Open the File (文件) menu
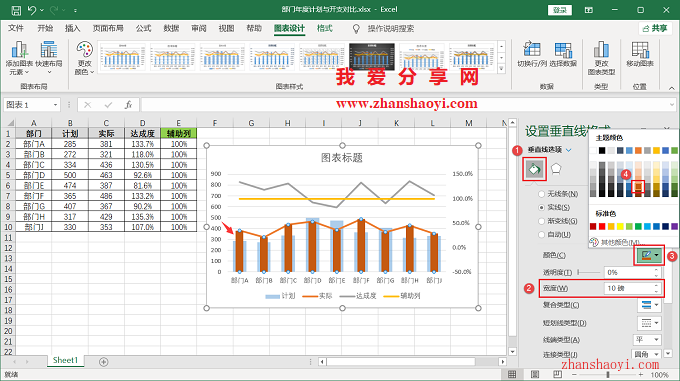The height and width of the screenshot is (381, 680). pyautogui.click(x=16, y=28)
